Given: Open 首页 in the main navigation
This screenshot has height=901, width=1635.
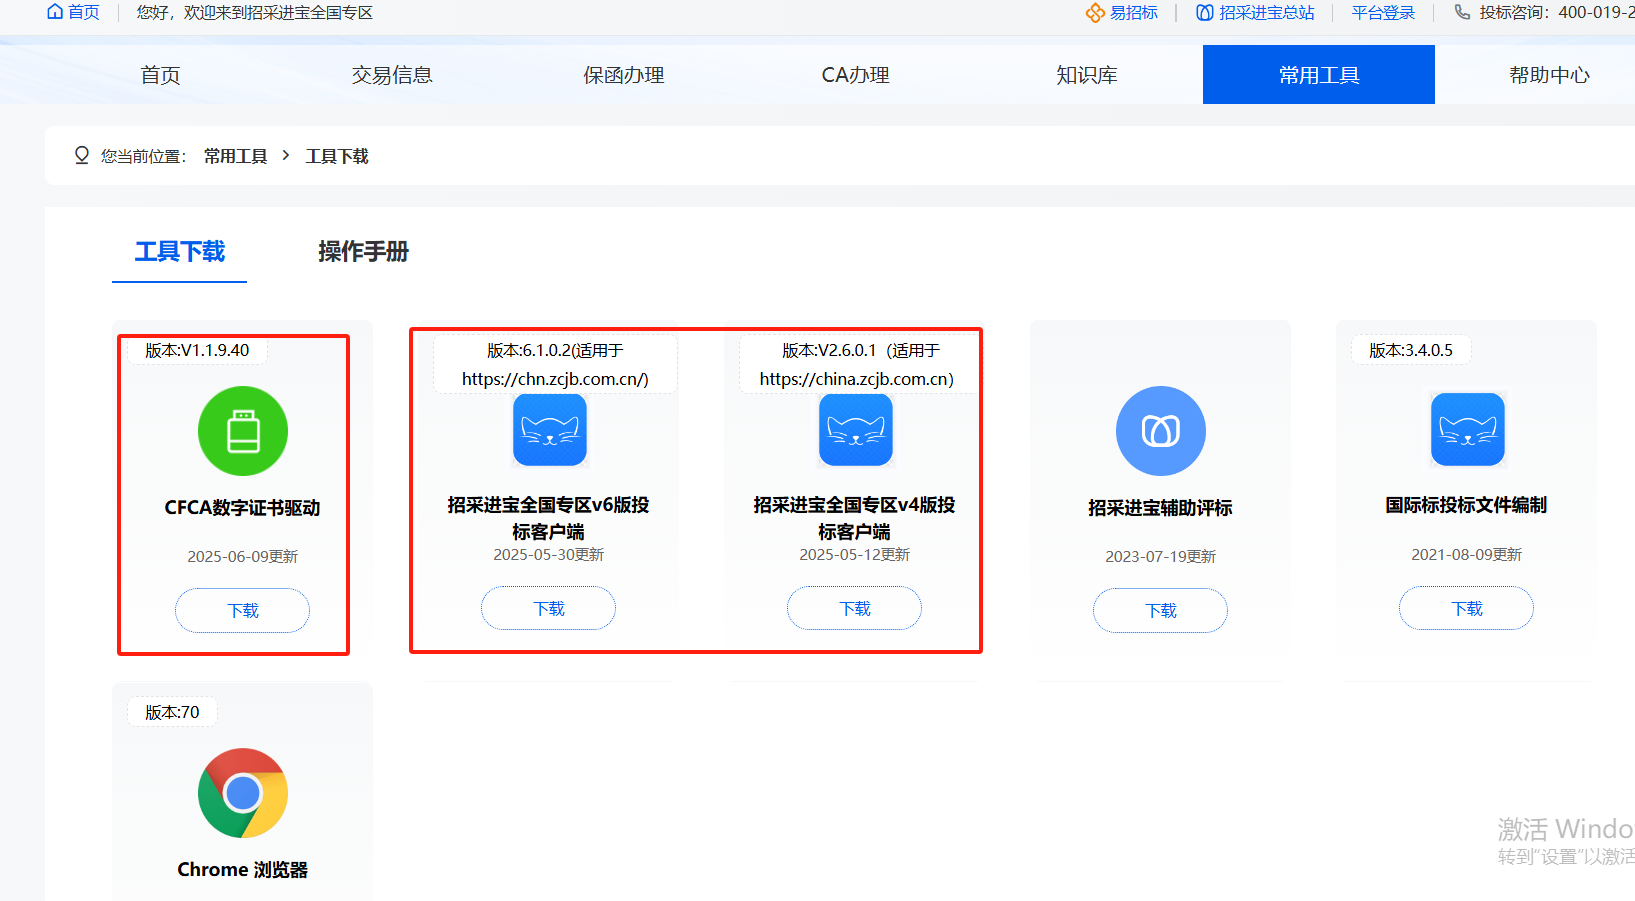Looking at the screenshot, I should click(x=160, y=75).
